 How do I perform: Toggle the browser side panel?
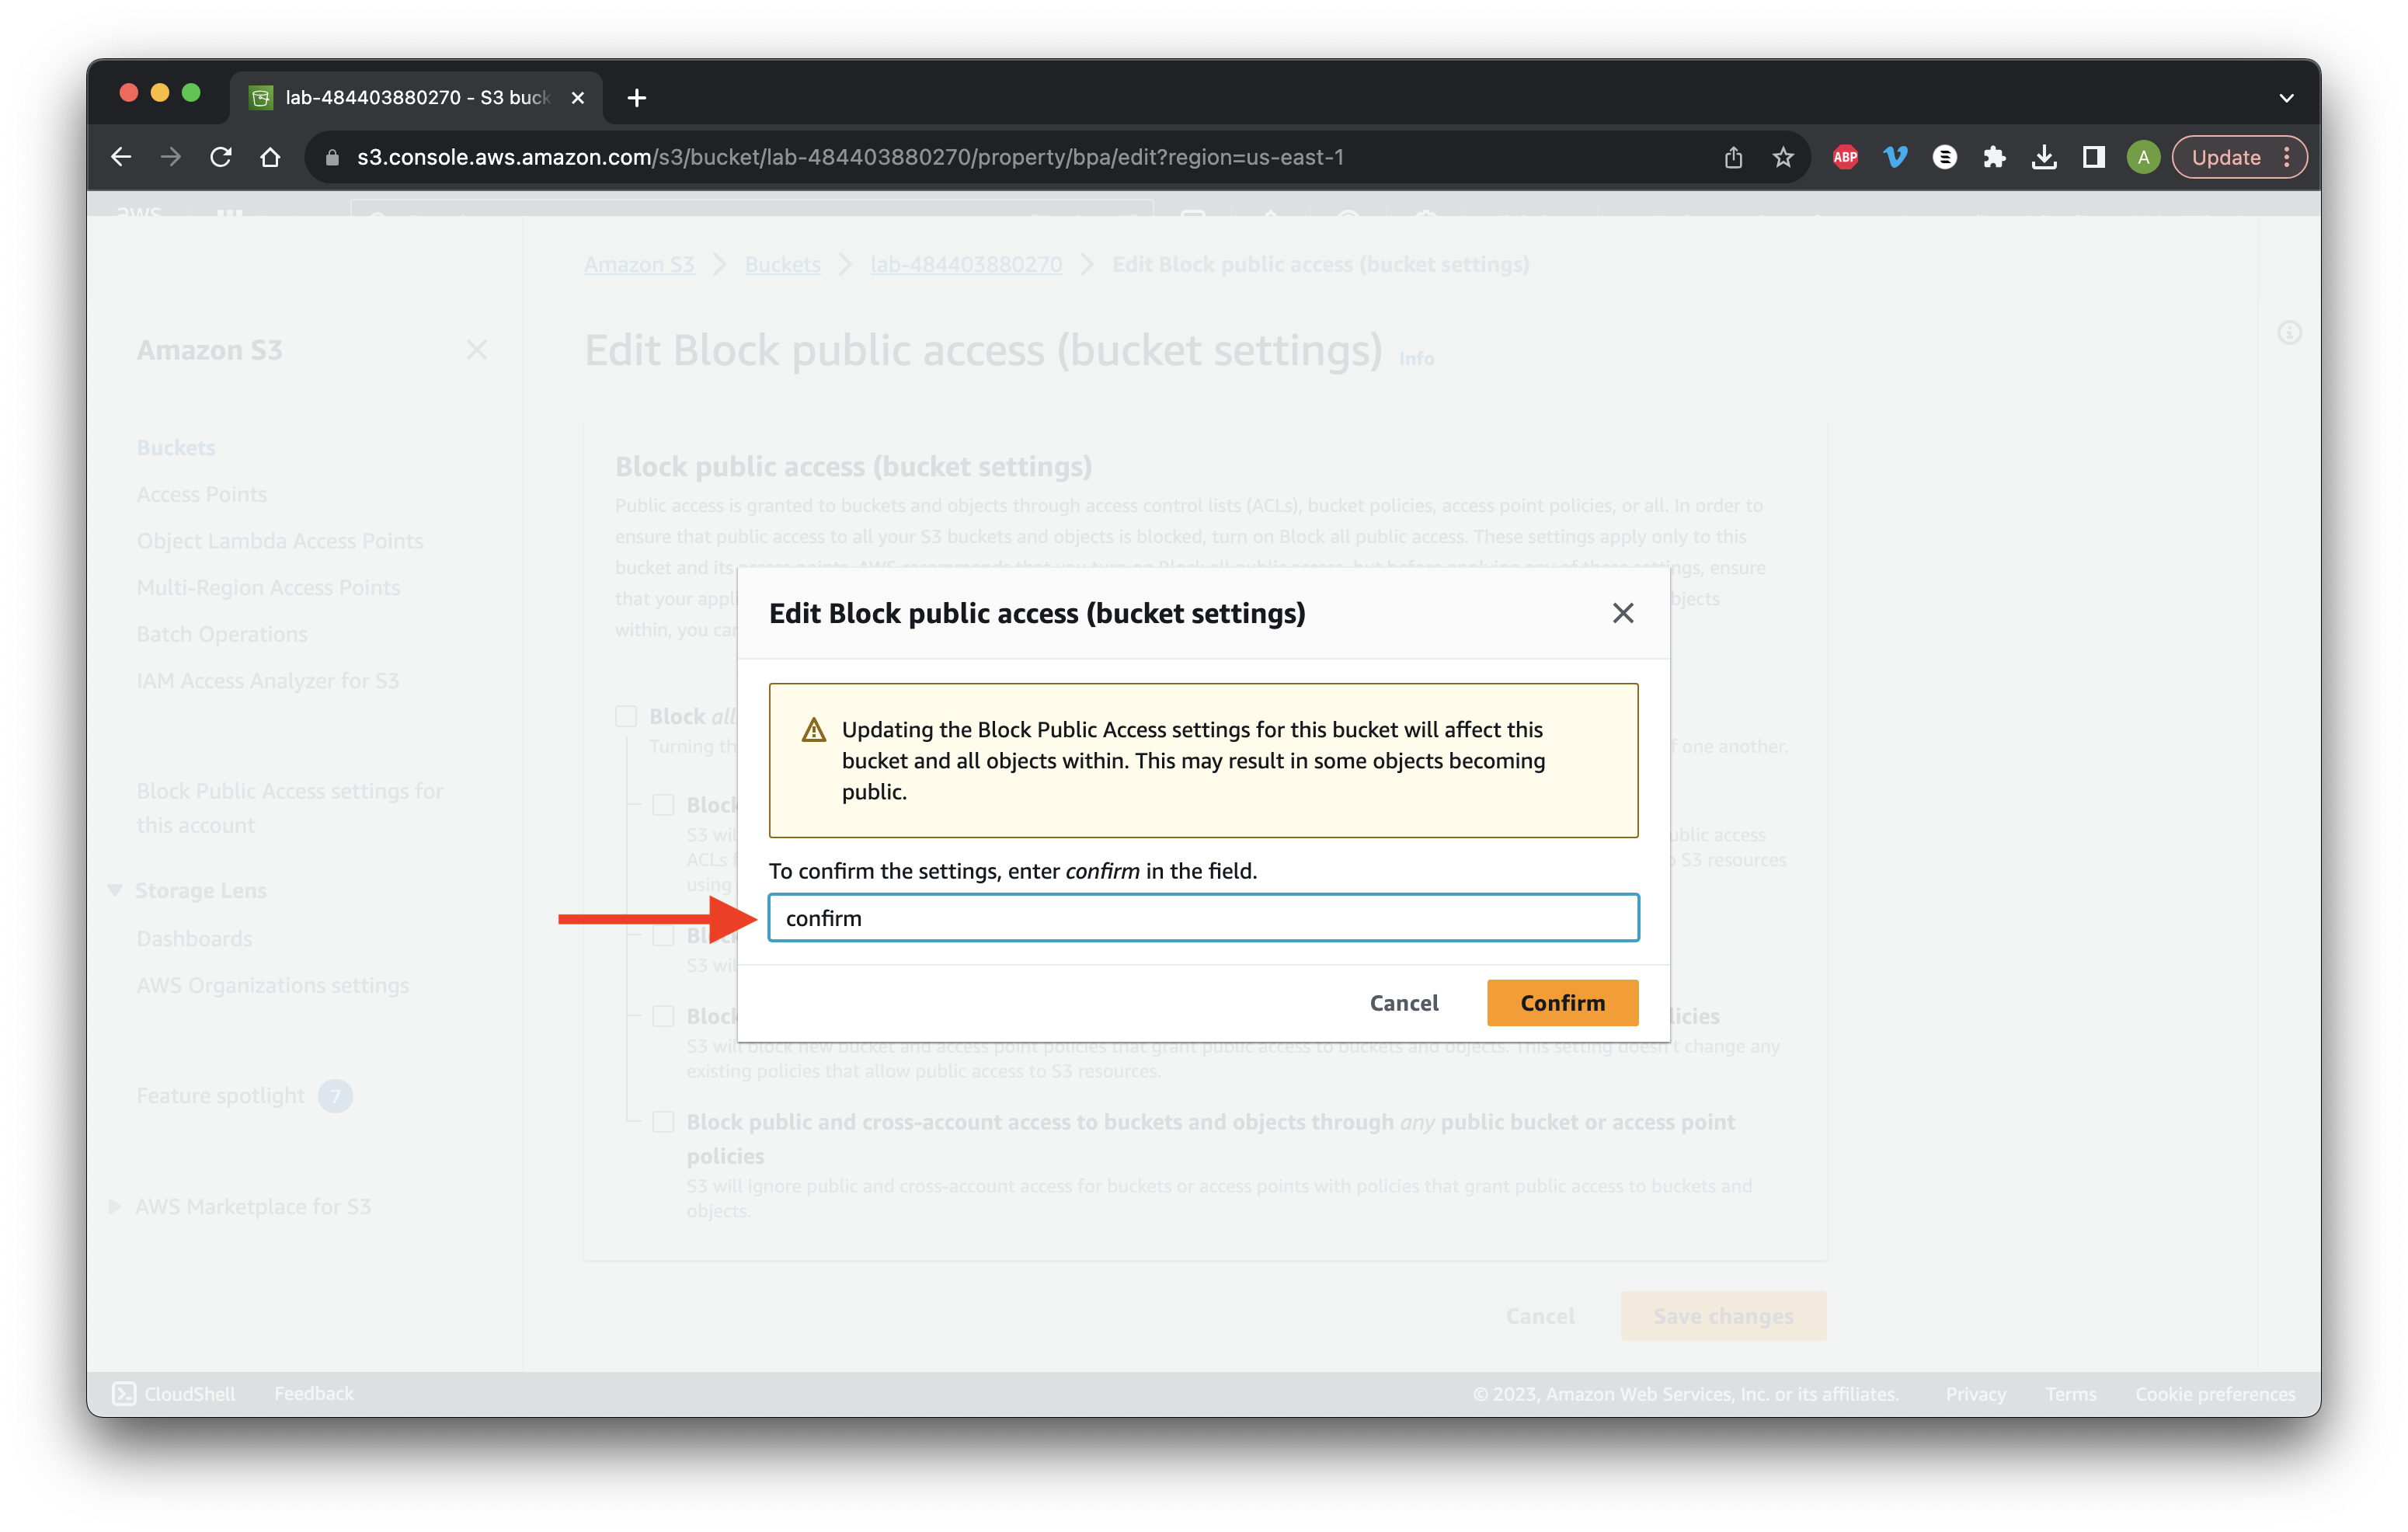[x=2093, y=157]
